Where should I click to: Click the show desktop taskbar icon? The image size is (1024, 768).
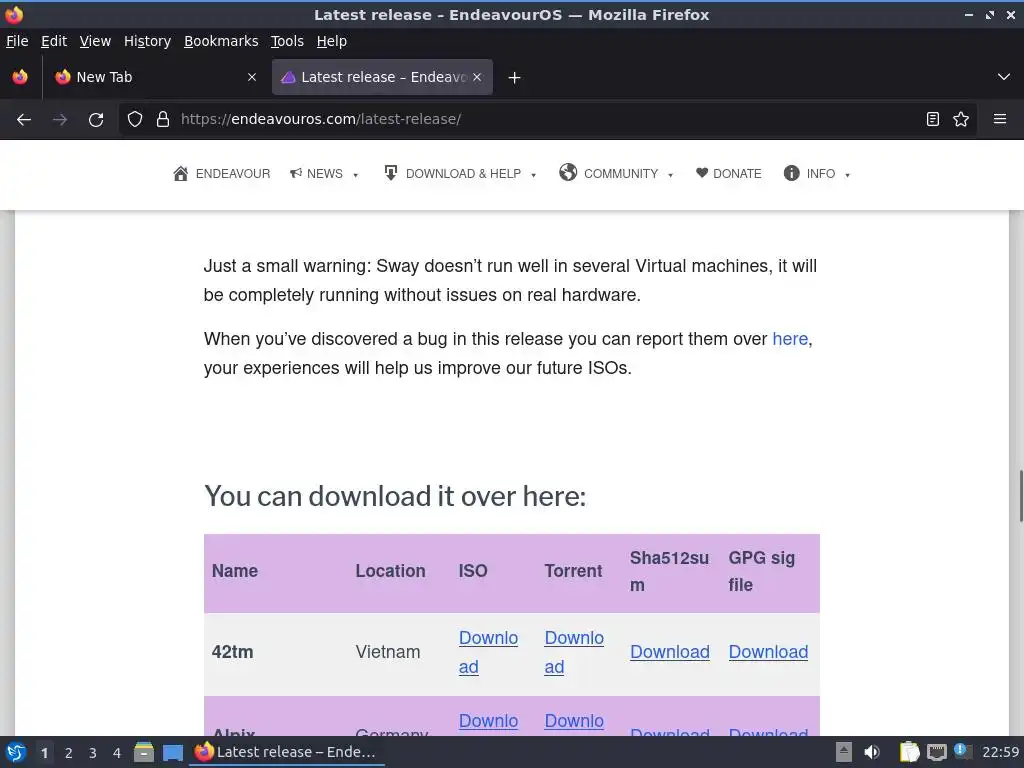point(173,753)
